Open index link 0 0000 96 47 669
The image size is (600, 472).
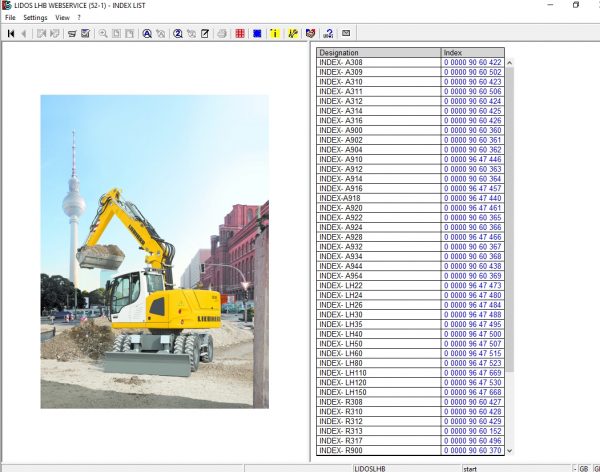(473, 373)
